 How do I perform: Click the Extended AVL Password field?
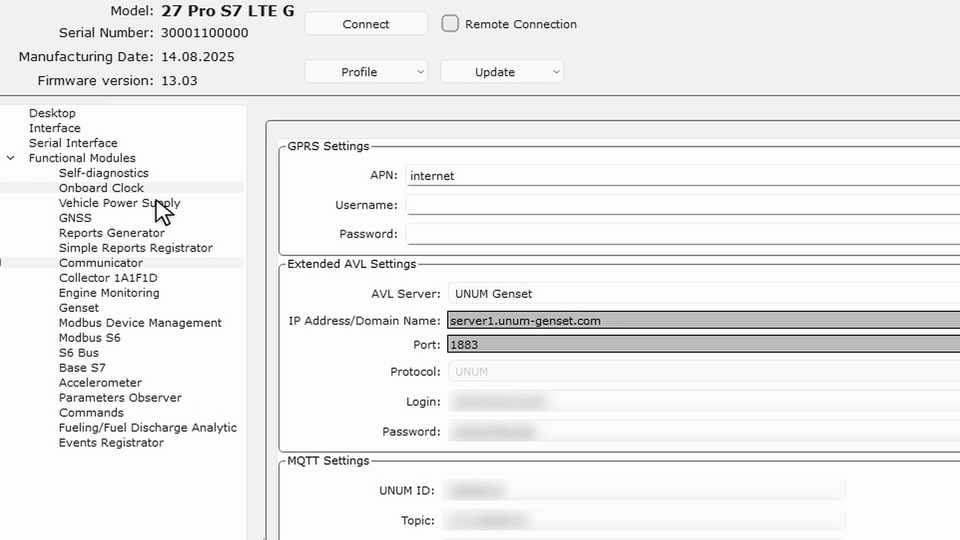703,432
